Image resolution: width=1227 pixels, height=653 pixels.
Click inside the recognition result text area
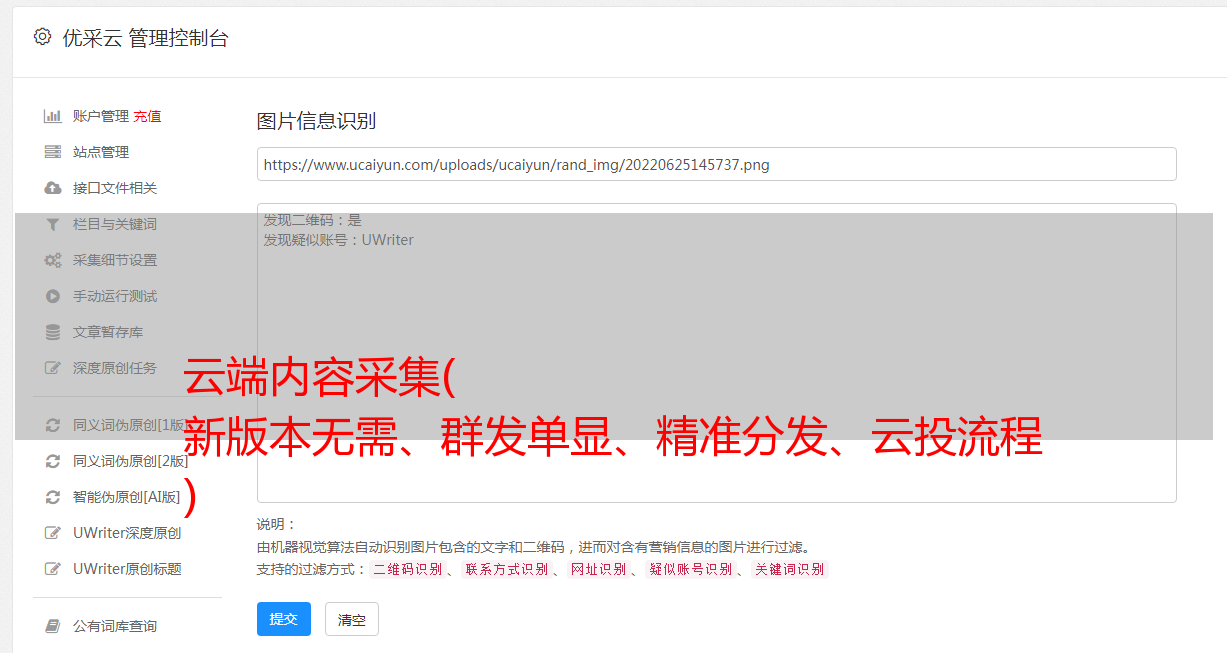tap(716, 353)
